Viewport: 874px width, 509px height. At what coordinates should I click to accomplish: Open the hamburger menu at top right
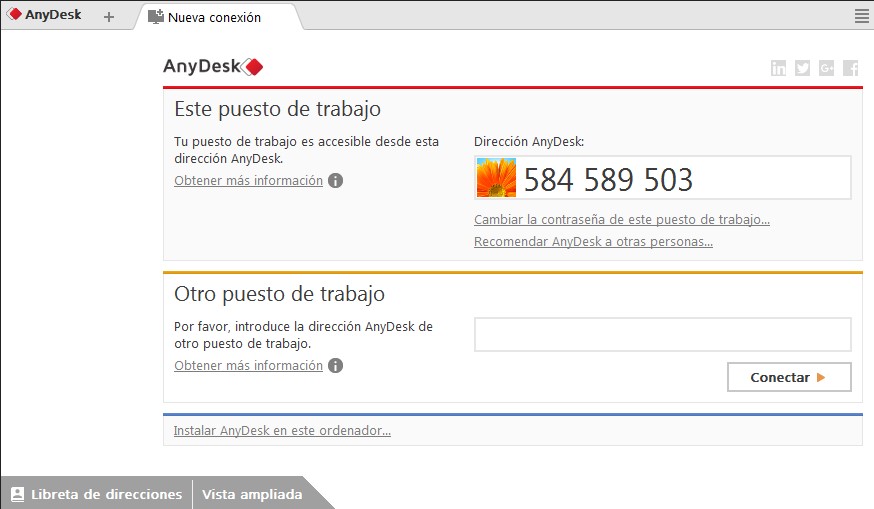click(x=862, y=16)
